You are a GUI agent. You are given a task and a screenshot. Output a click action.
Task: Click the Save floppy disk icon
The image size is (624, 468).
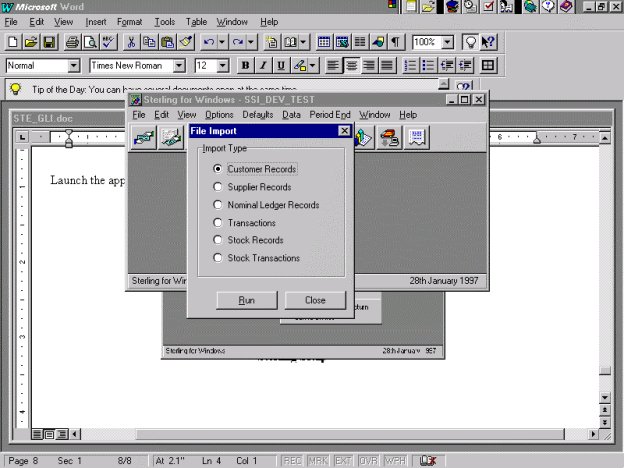49,42
